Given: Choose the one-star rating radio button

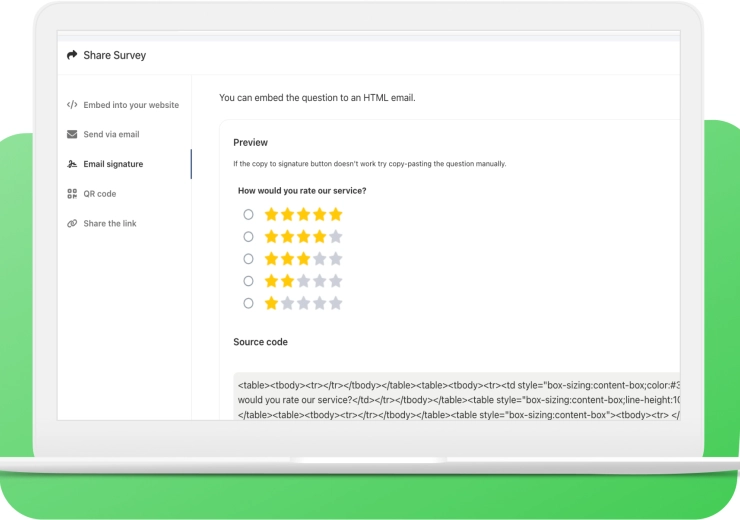Looking at the screenshot, I should coord(248,303).
